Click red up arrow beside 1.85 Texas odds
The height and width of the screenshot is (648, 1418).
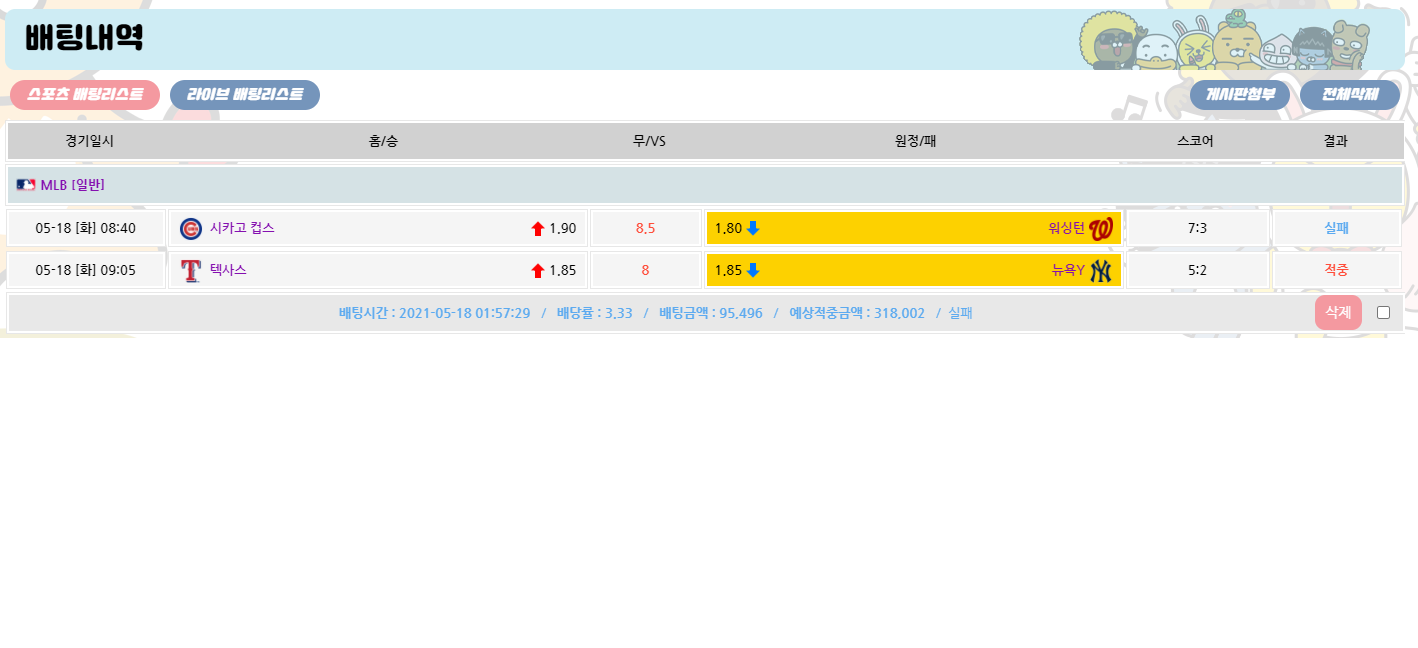point(538,271)
